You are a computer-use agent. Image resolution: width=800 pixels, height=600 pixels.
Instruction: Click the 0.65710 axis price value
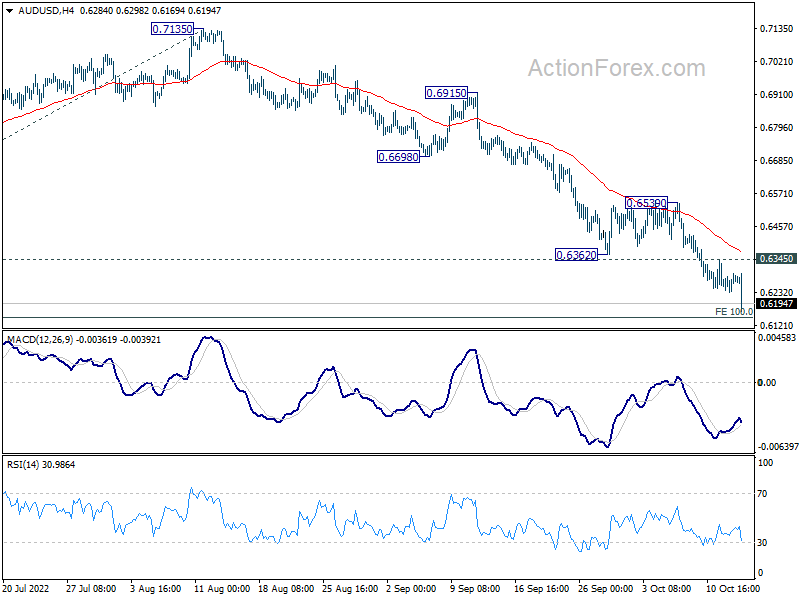tap(777, 193)
